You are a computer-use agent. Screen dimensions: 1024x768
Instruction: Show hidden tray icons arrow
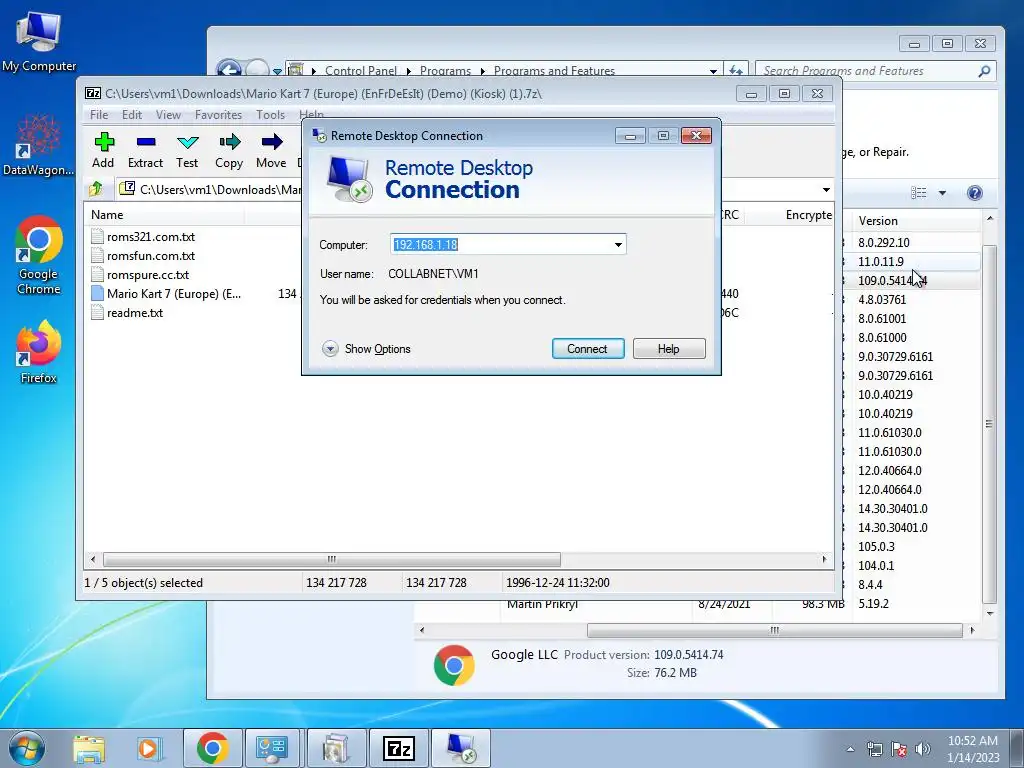point(850,749)
